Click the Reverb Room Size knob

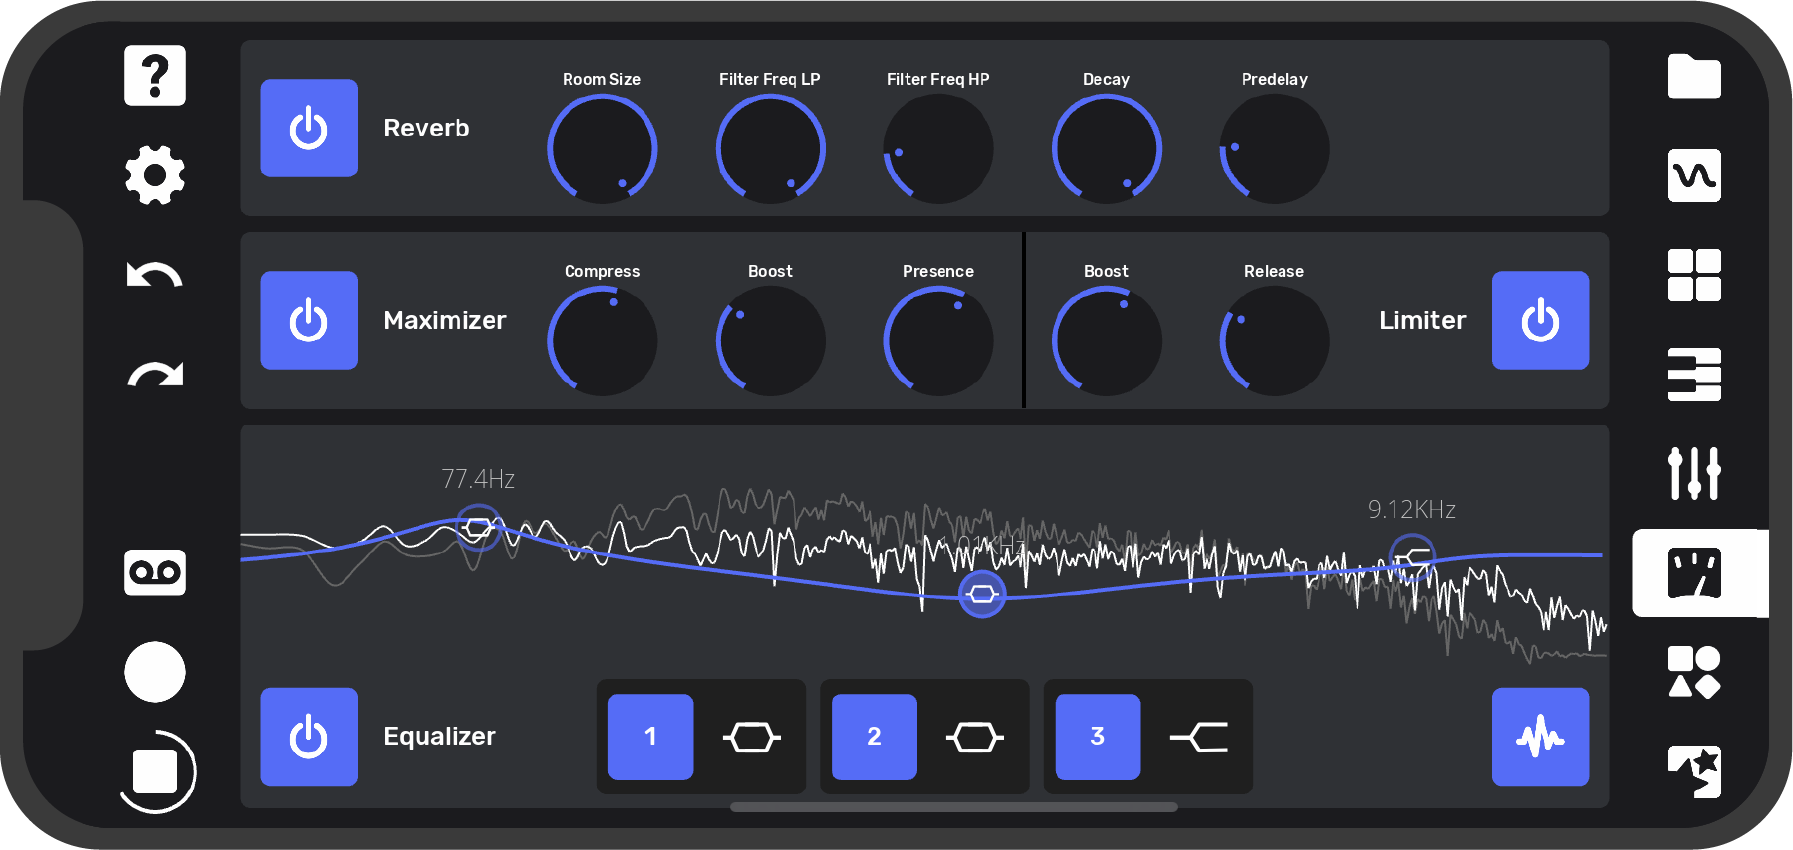click(x=602, y=149)
